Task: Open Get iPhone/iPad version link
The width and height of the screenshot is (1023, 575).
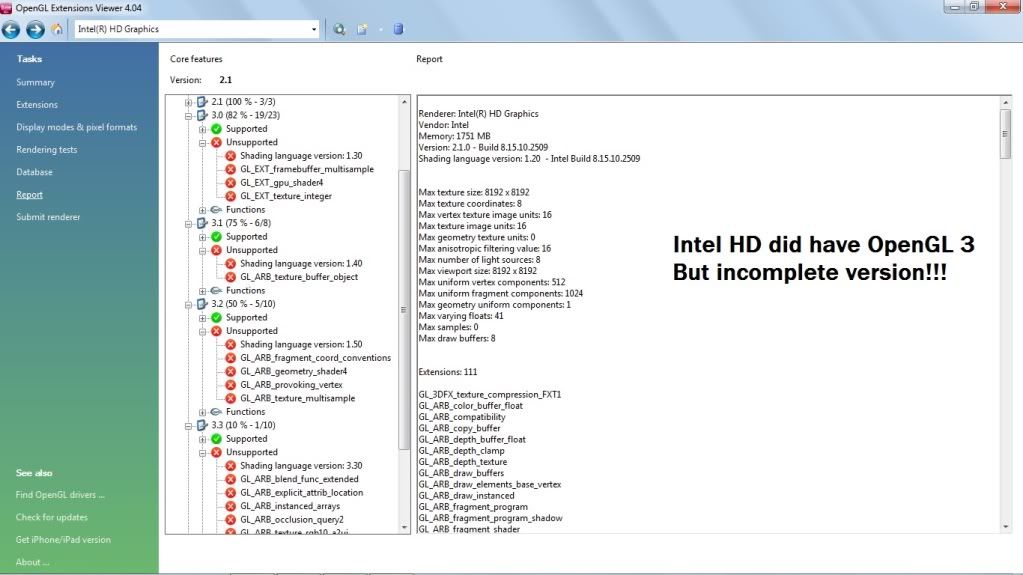Action: (63, 540)
